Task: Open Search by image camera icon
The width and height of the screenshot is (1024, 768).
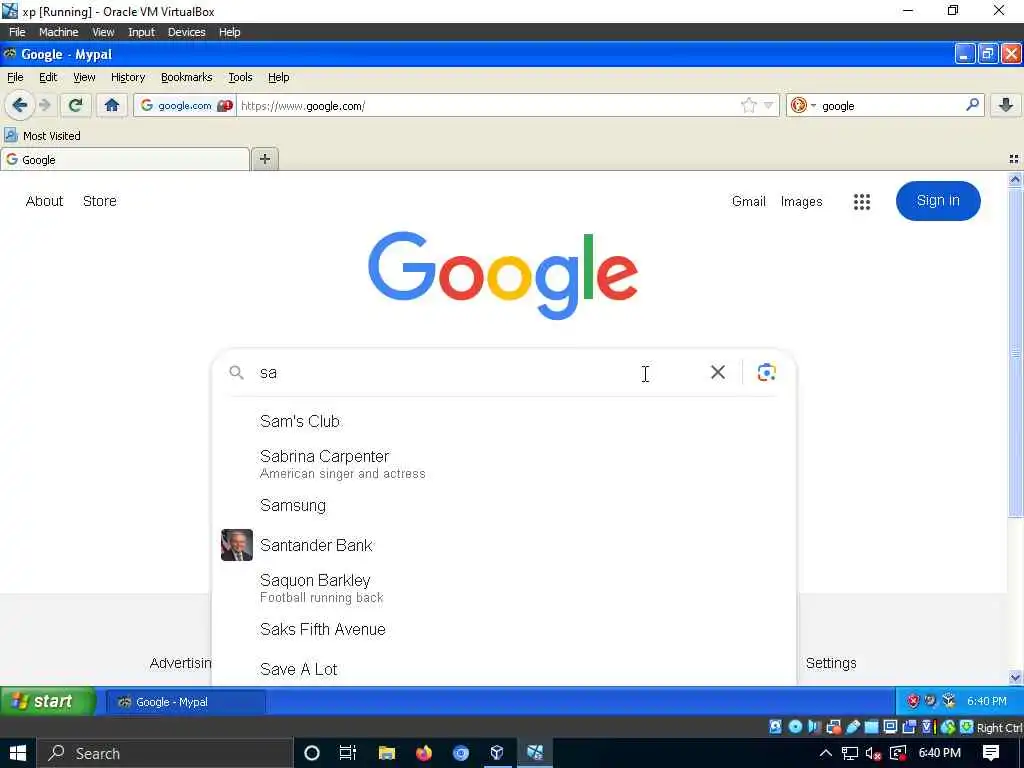Action: coord(766,372)
